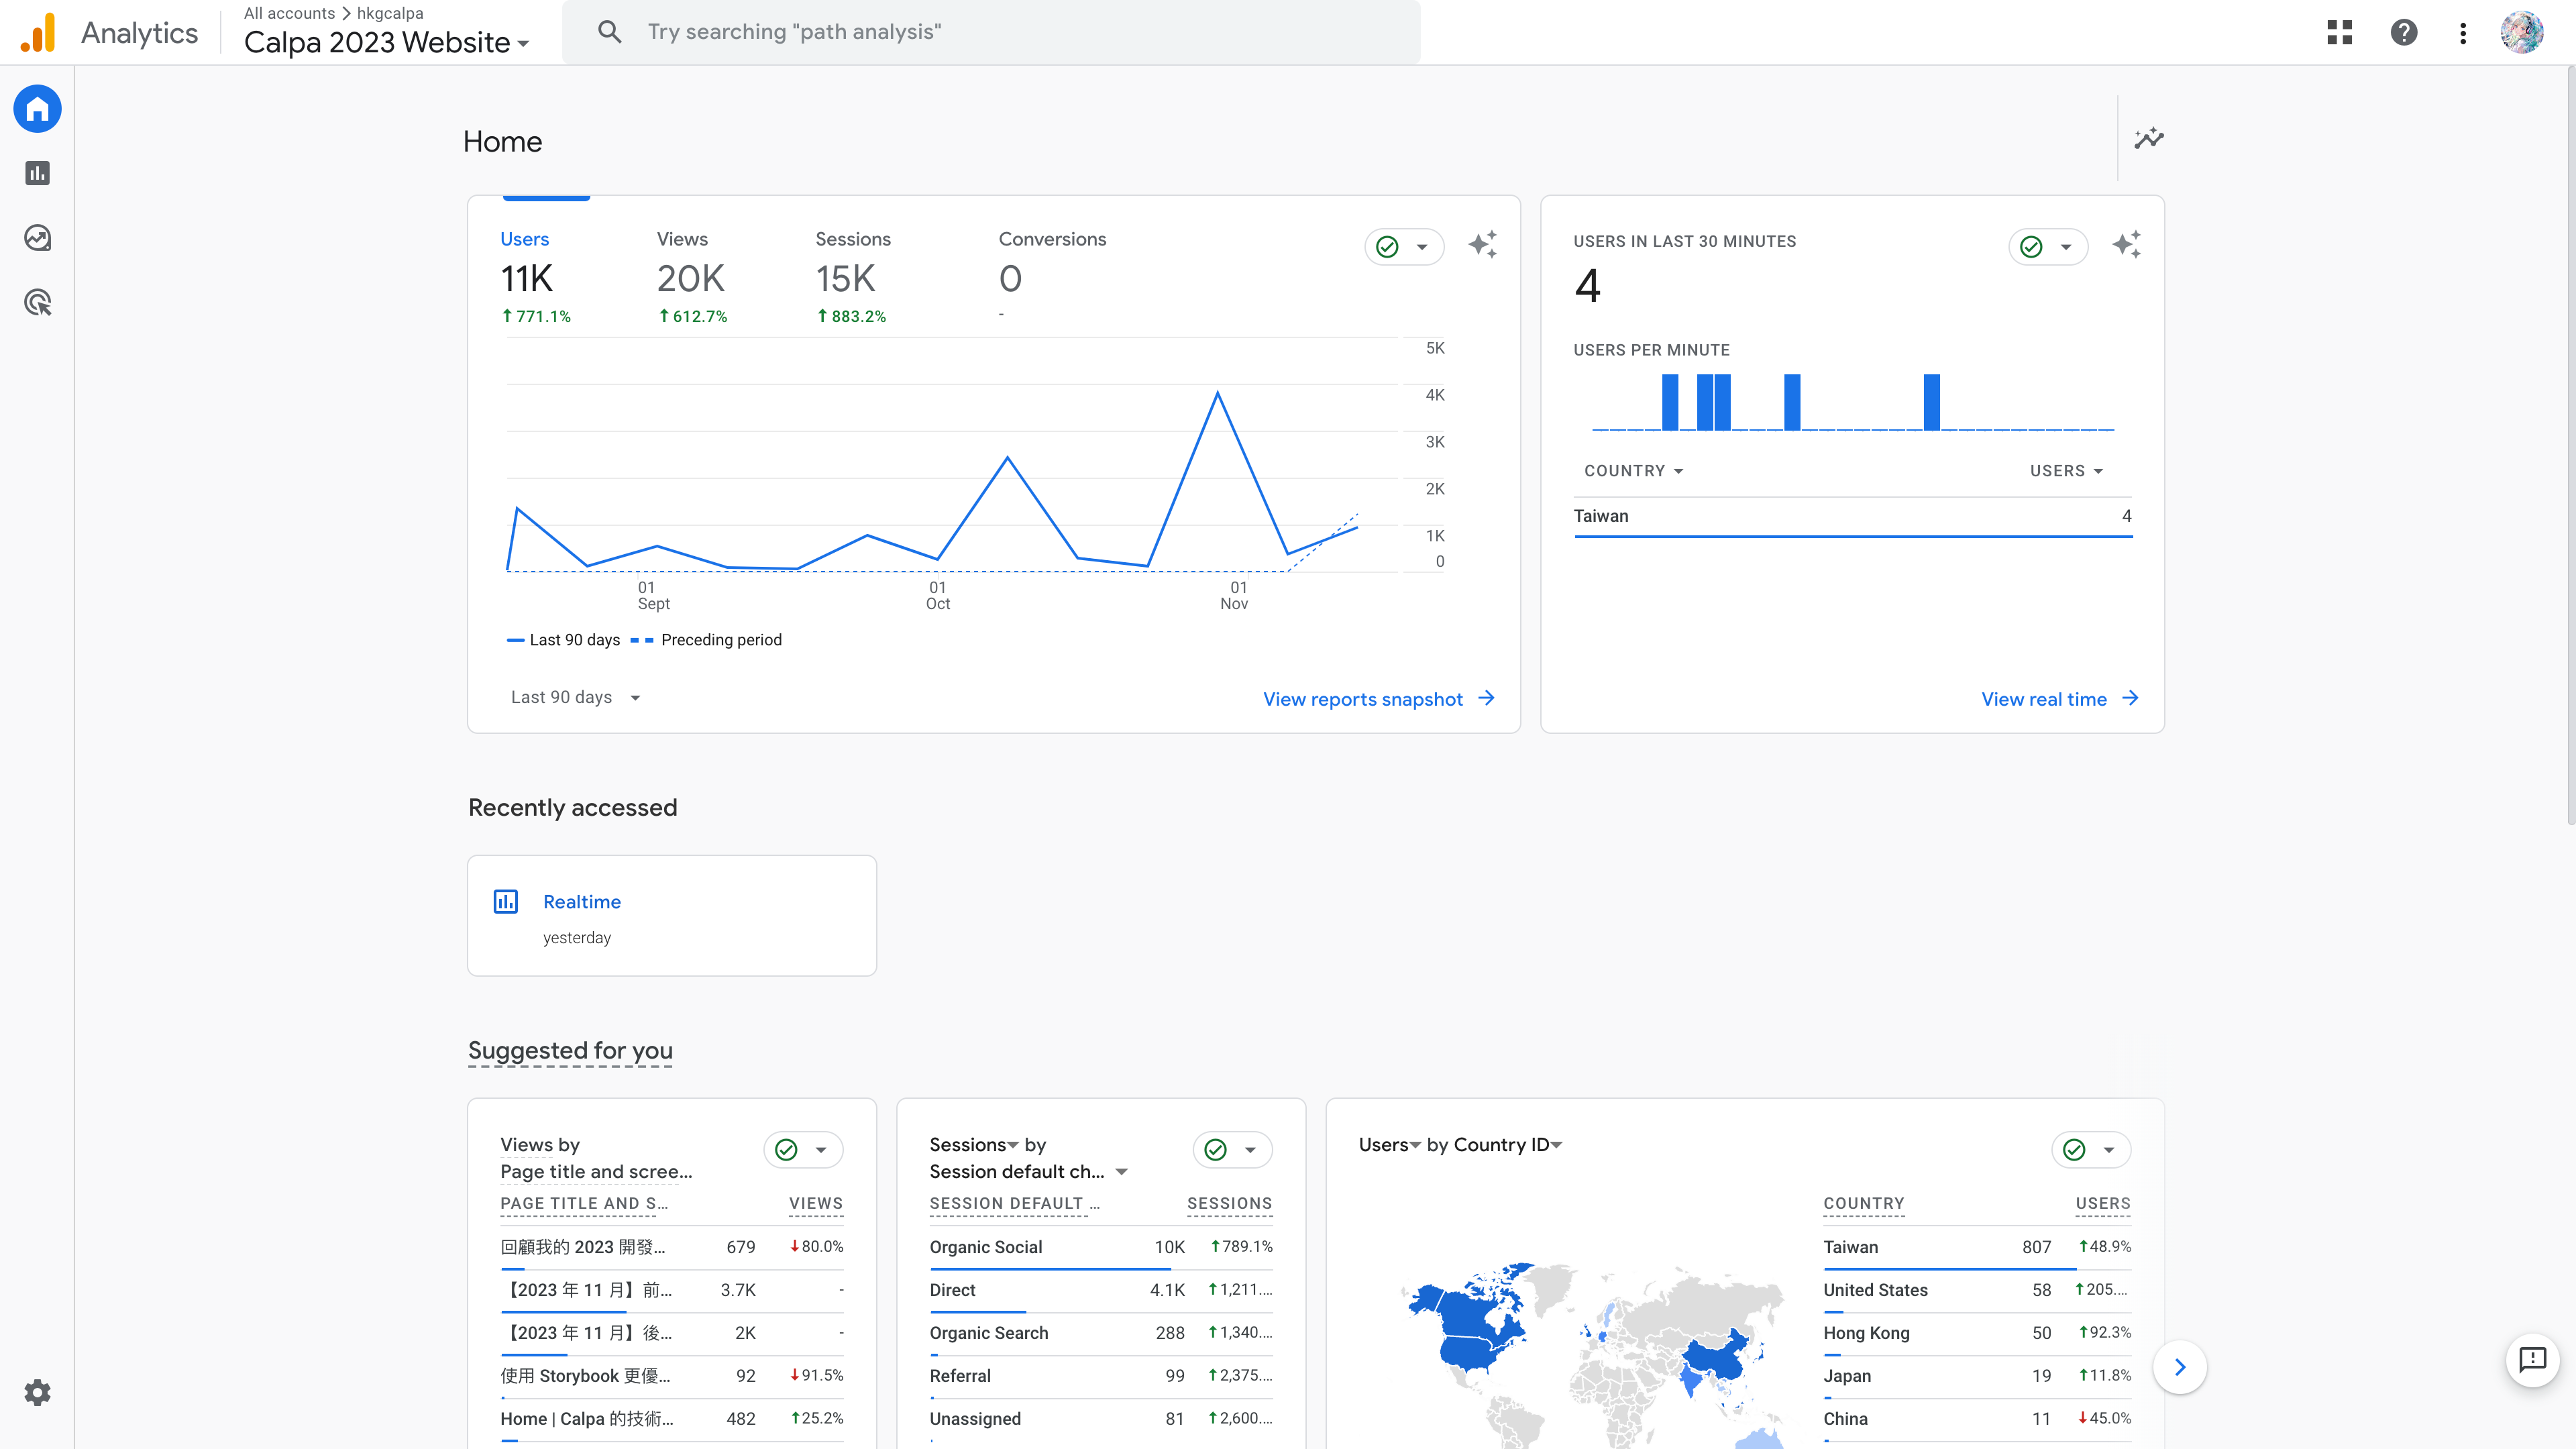Click Referral sessions row
The image size is (2576, 1449).
click(1100, 1376)
